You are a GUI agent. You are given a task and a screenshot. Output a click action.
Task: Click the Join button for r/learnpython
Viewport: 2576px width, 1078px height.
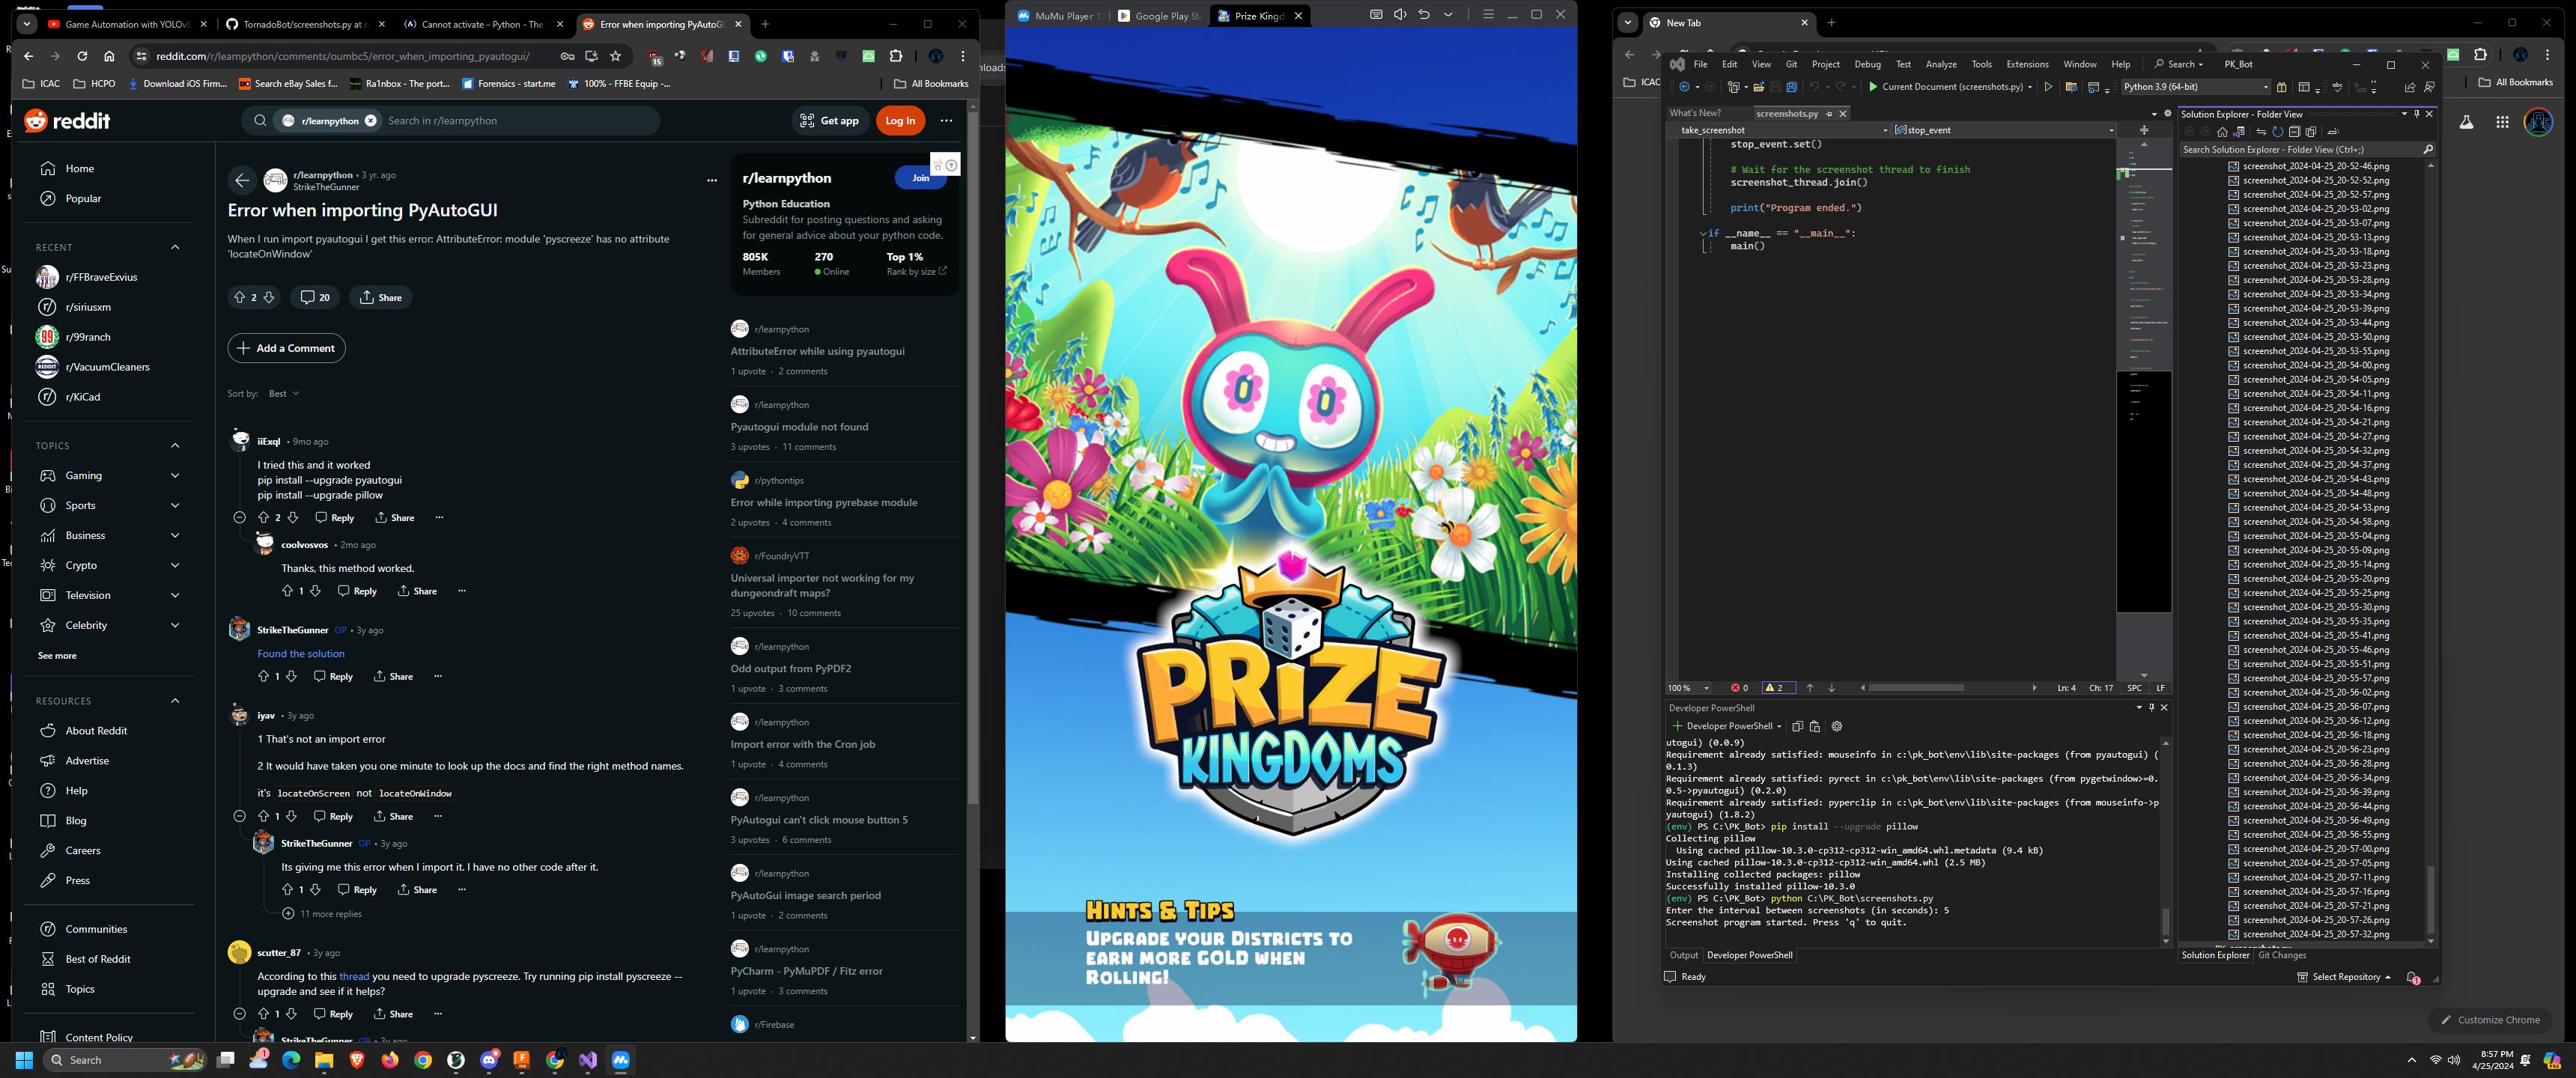[920, 178]
